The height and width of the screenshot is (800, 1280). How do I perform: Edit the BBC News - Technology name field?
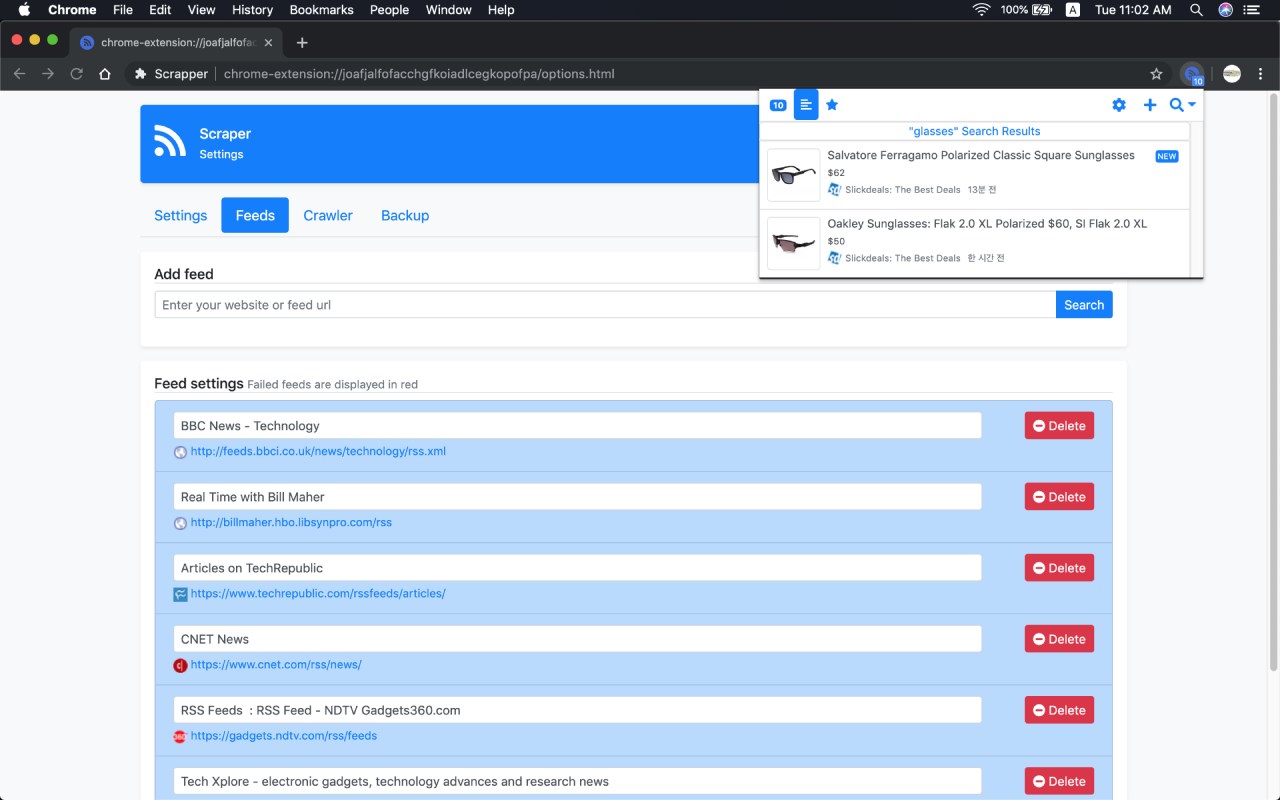pos(577,426)
